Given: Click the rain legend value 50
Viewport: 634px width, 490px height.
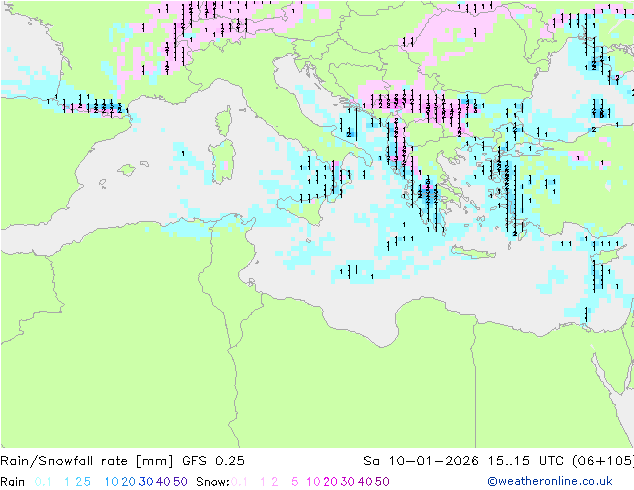Looking at the screenshot, I should click(x=180, y=482).
